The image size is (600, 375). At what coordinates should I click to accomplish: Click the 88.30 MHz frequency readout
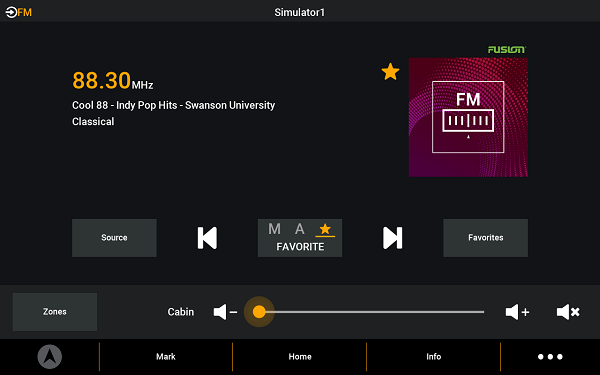tap(112, 81)
